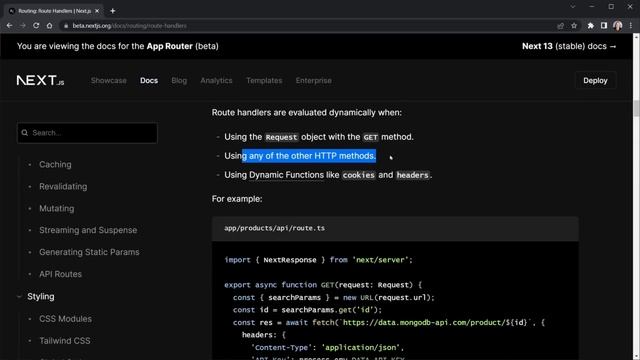This screenshot has height=360, width=640.
Task: Toggle the browser side panel icon
Action: pyautogui.click(x=604, y=26)
